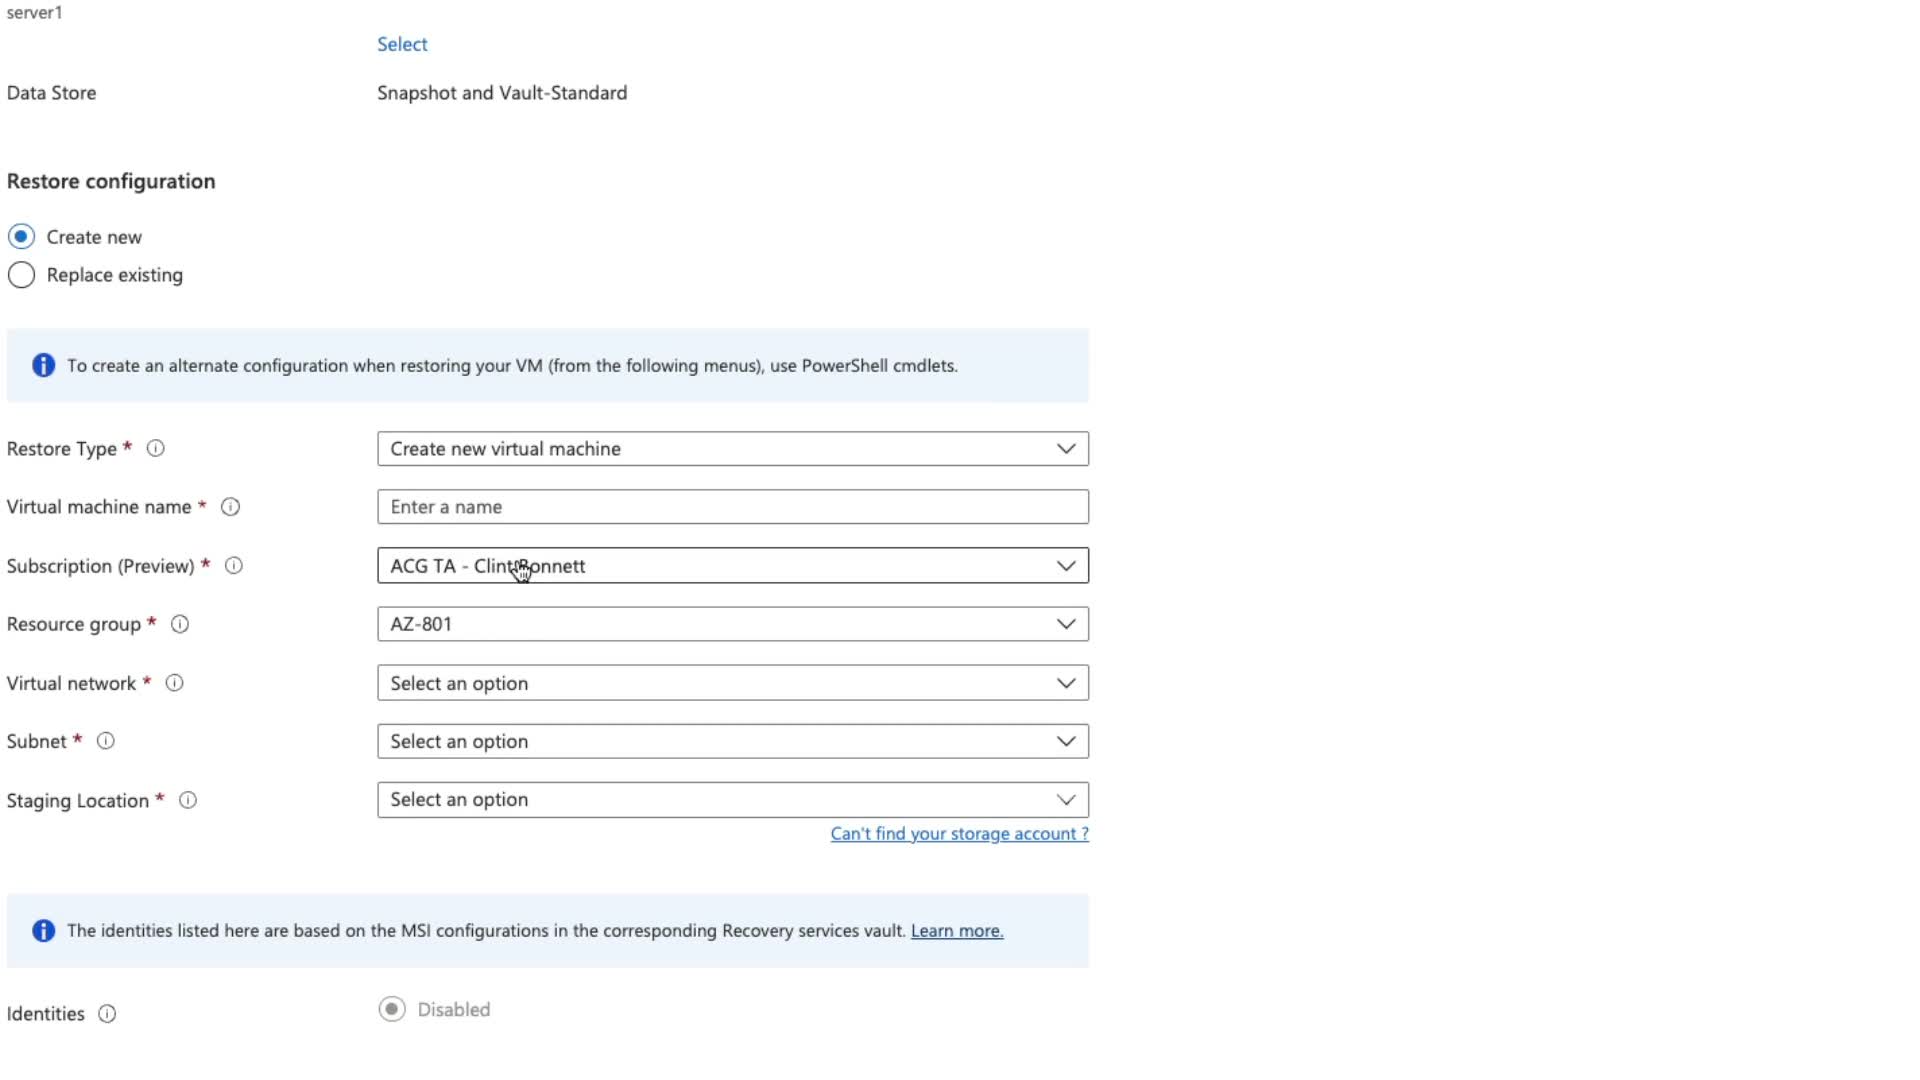Open the Resource group AZ-801 dropdown
Viewport: 1920px width, 1080px height.
[732, 624]
